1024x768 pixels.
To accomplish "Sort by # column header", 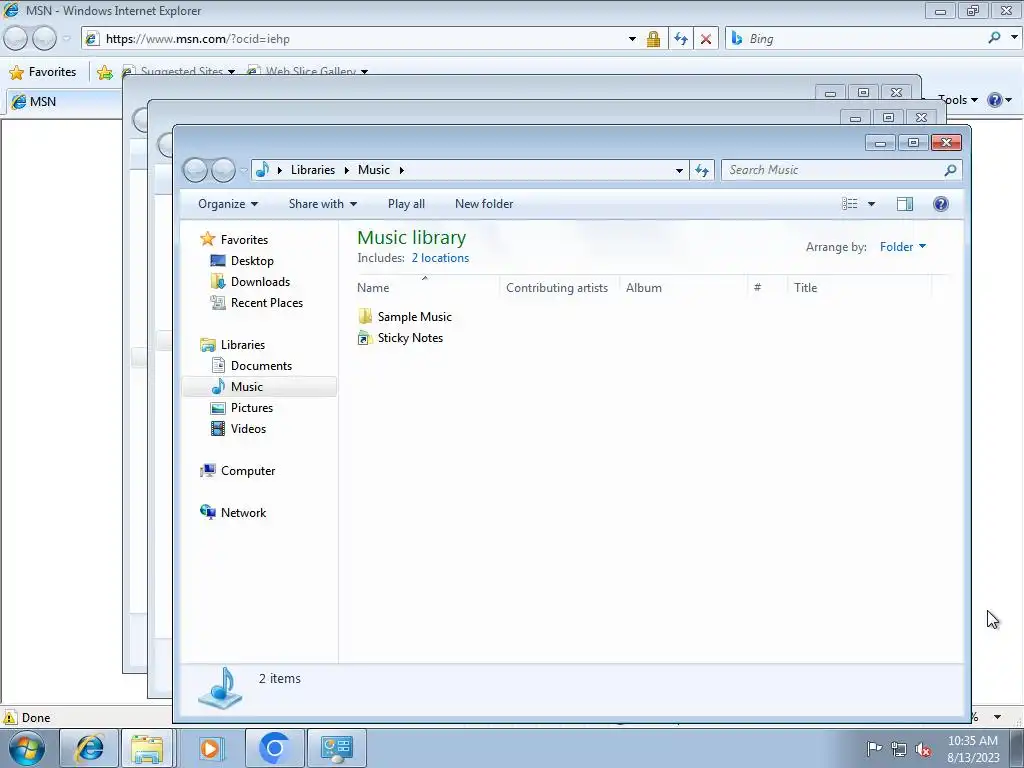I will (767, 287).
